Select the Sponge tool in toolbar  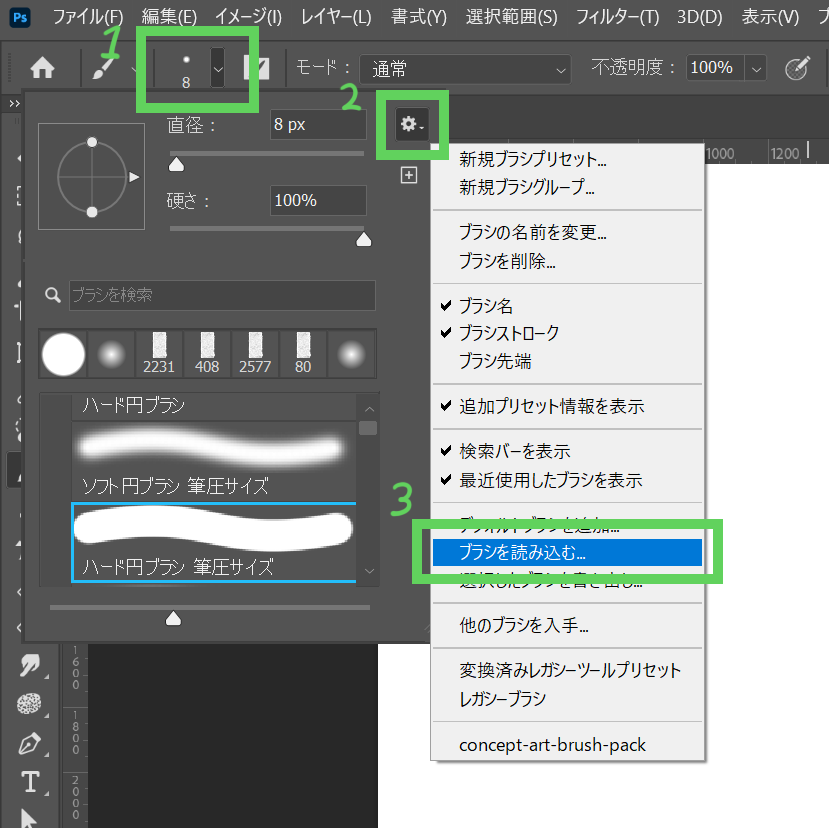click(29, 704)
